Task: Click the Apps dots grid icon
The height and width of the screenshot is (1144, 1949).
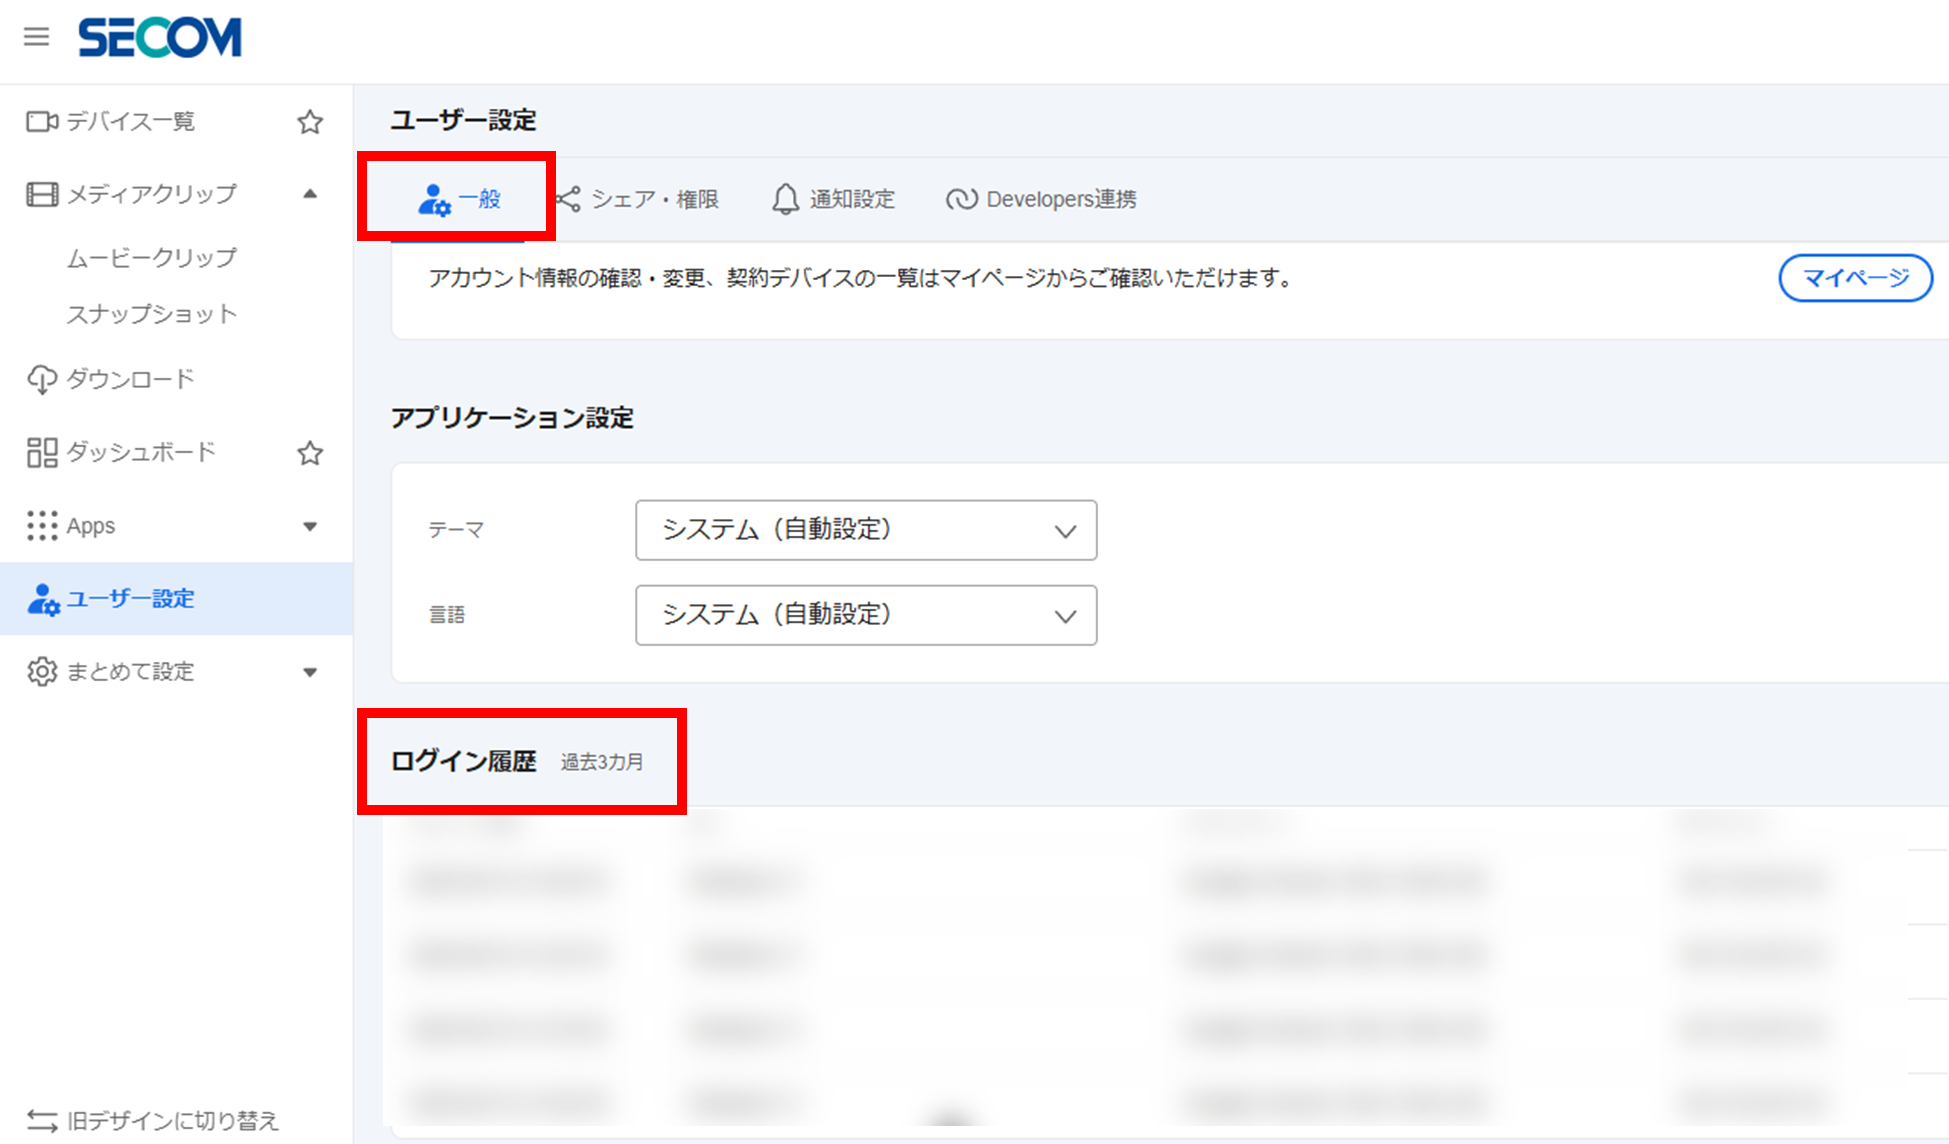Action: coord(42,526)
